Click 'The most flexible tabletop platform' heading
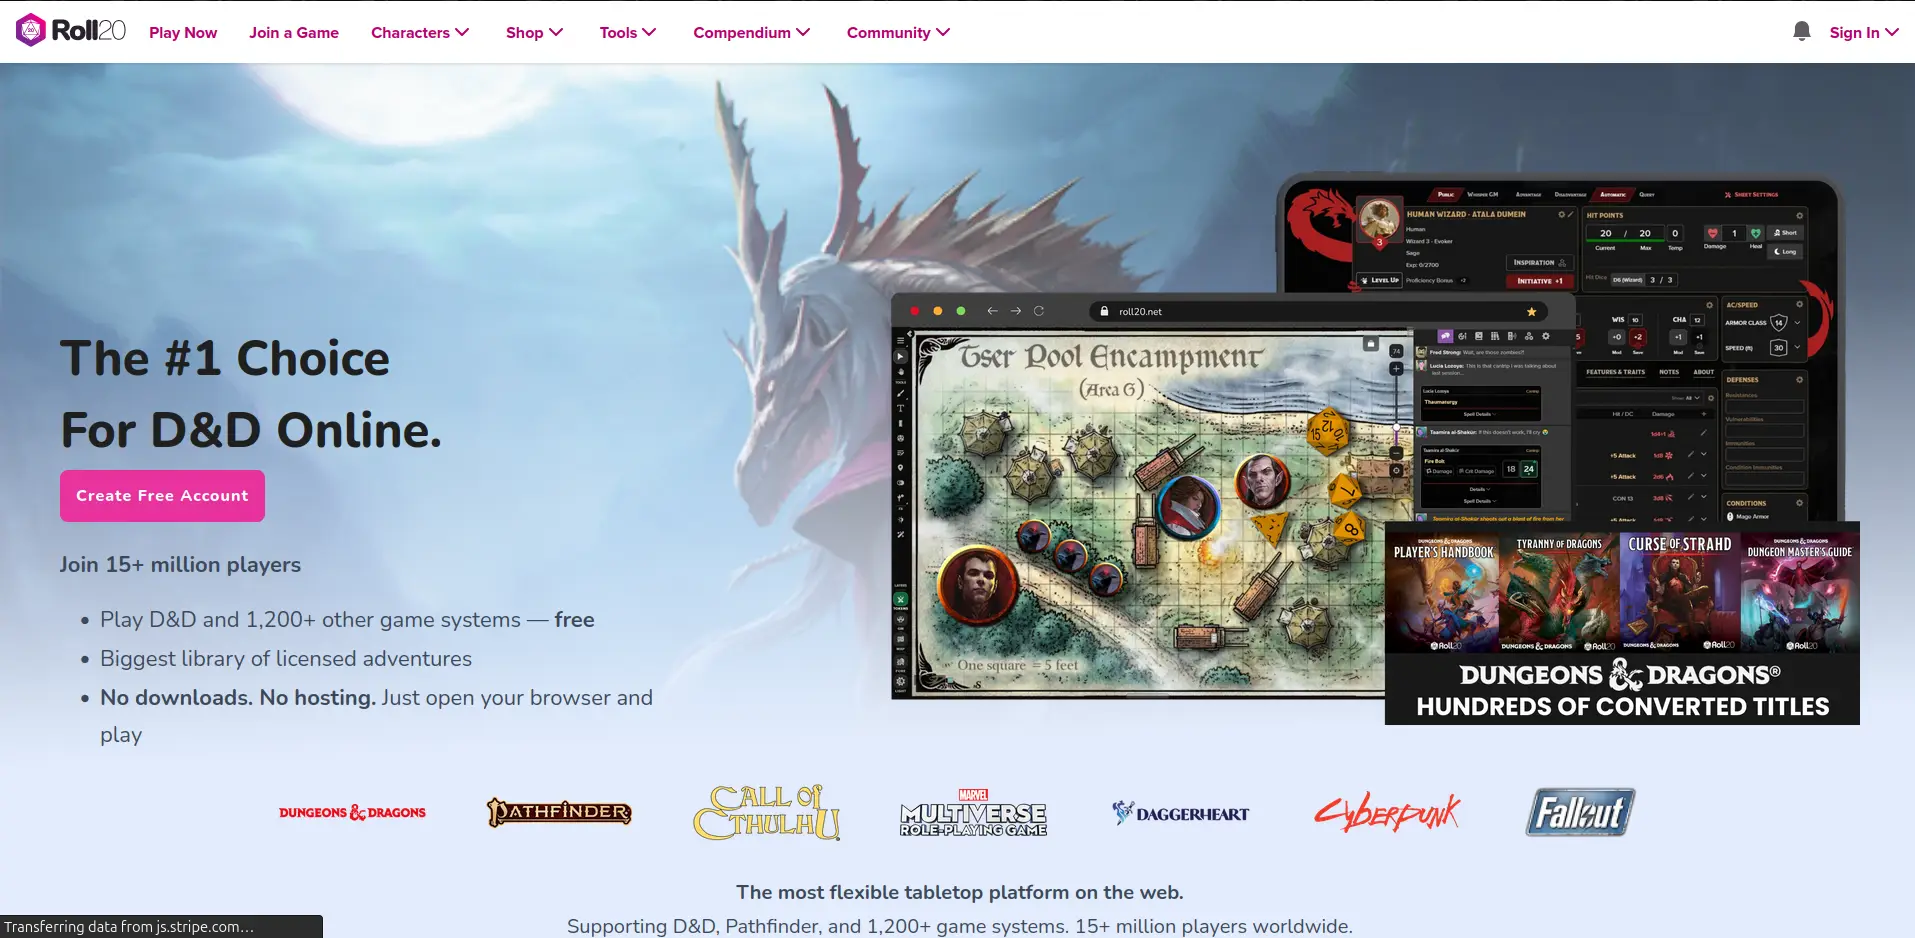Viewport: 1915px width, 938px height. coord(960,892)
